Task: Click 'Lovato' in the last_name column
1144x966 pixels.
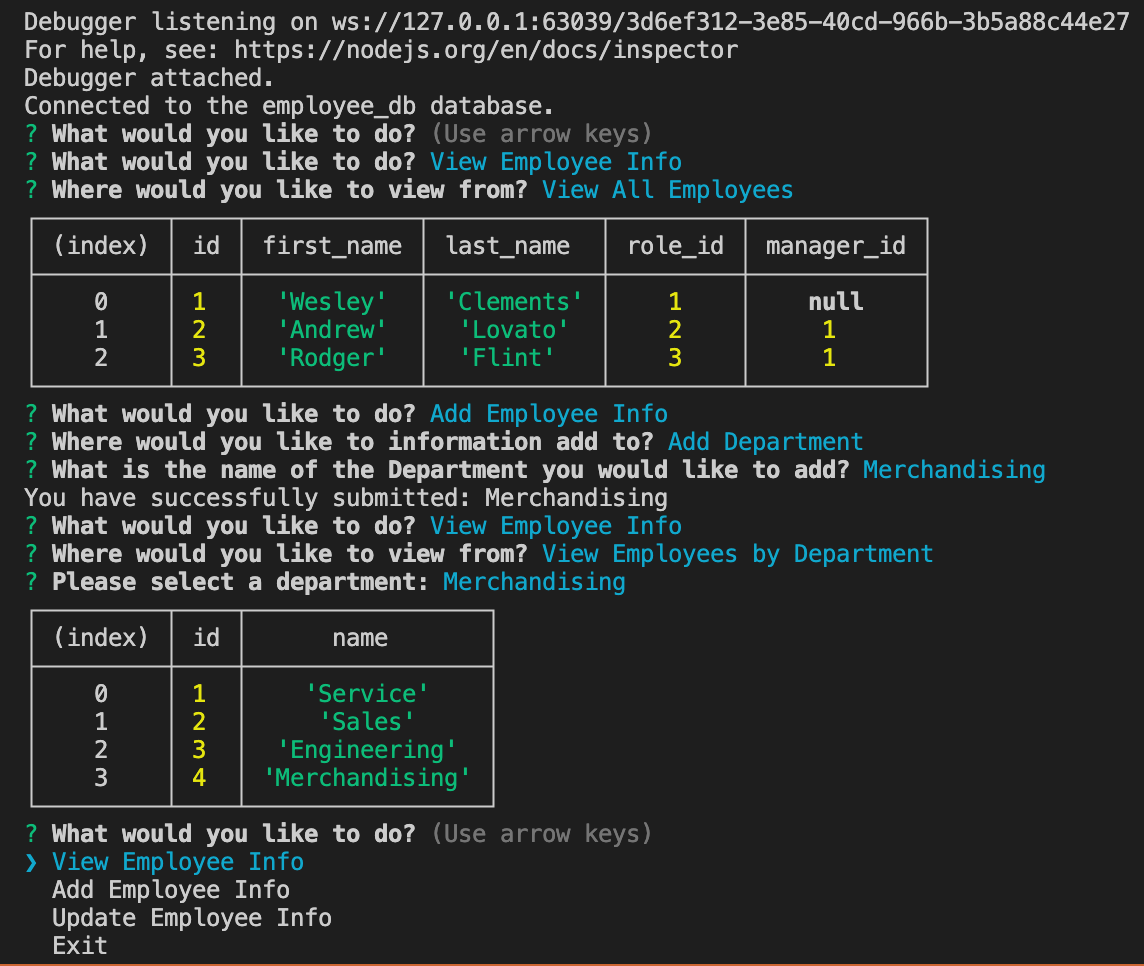Action: pos(514,330)
